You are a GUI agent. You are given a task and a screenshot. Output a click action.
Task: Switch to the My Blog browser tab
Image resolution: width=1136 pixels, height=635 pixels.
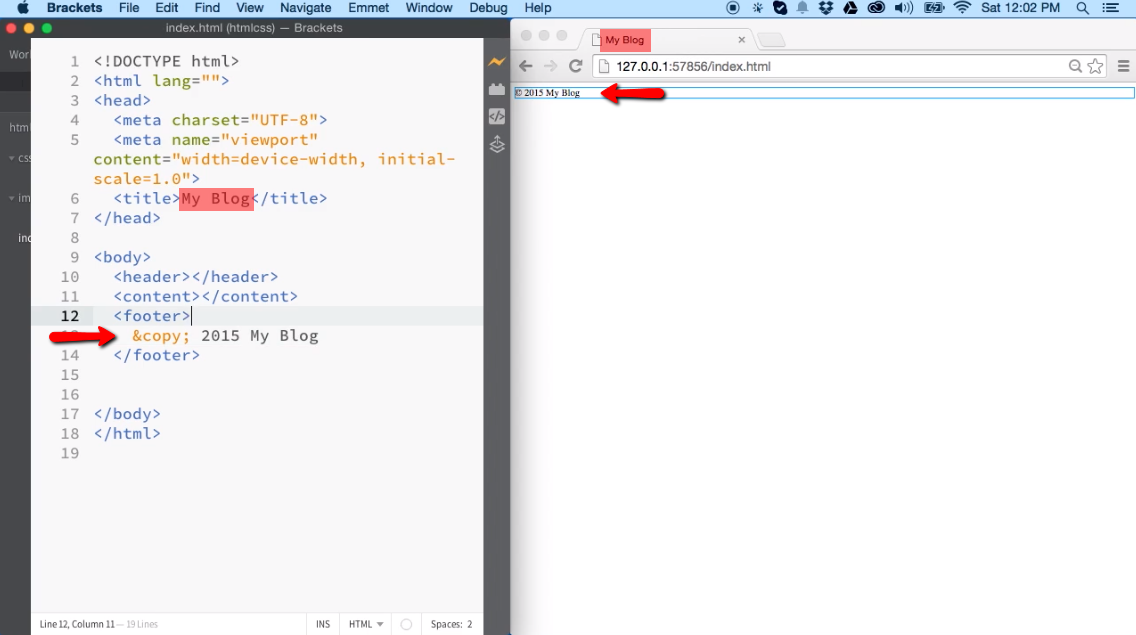(x=621, y=39)
